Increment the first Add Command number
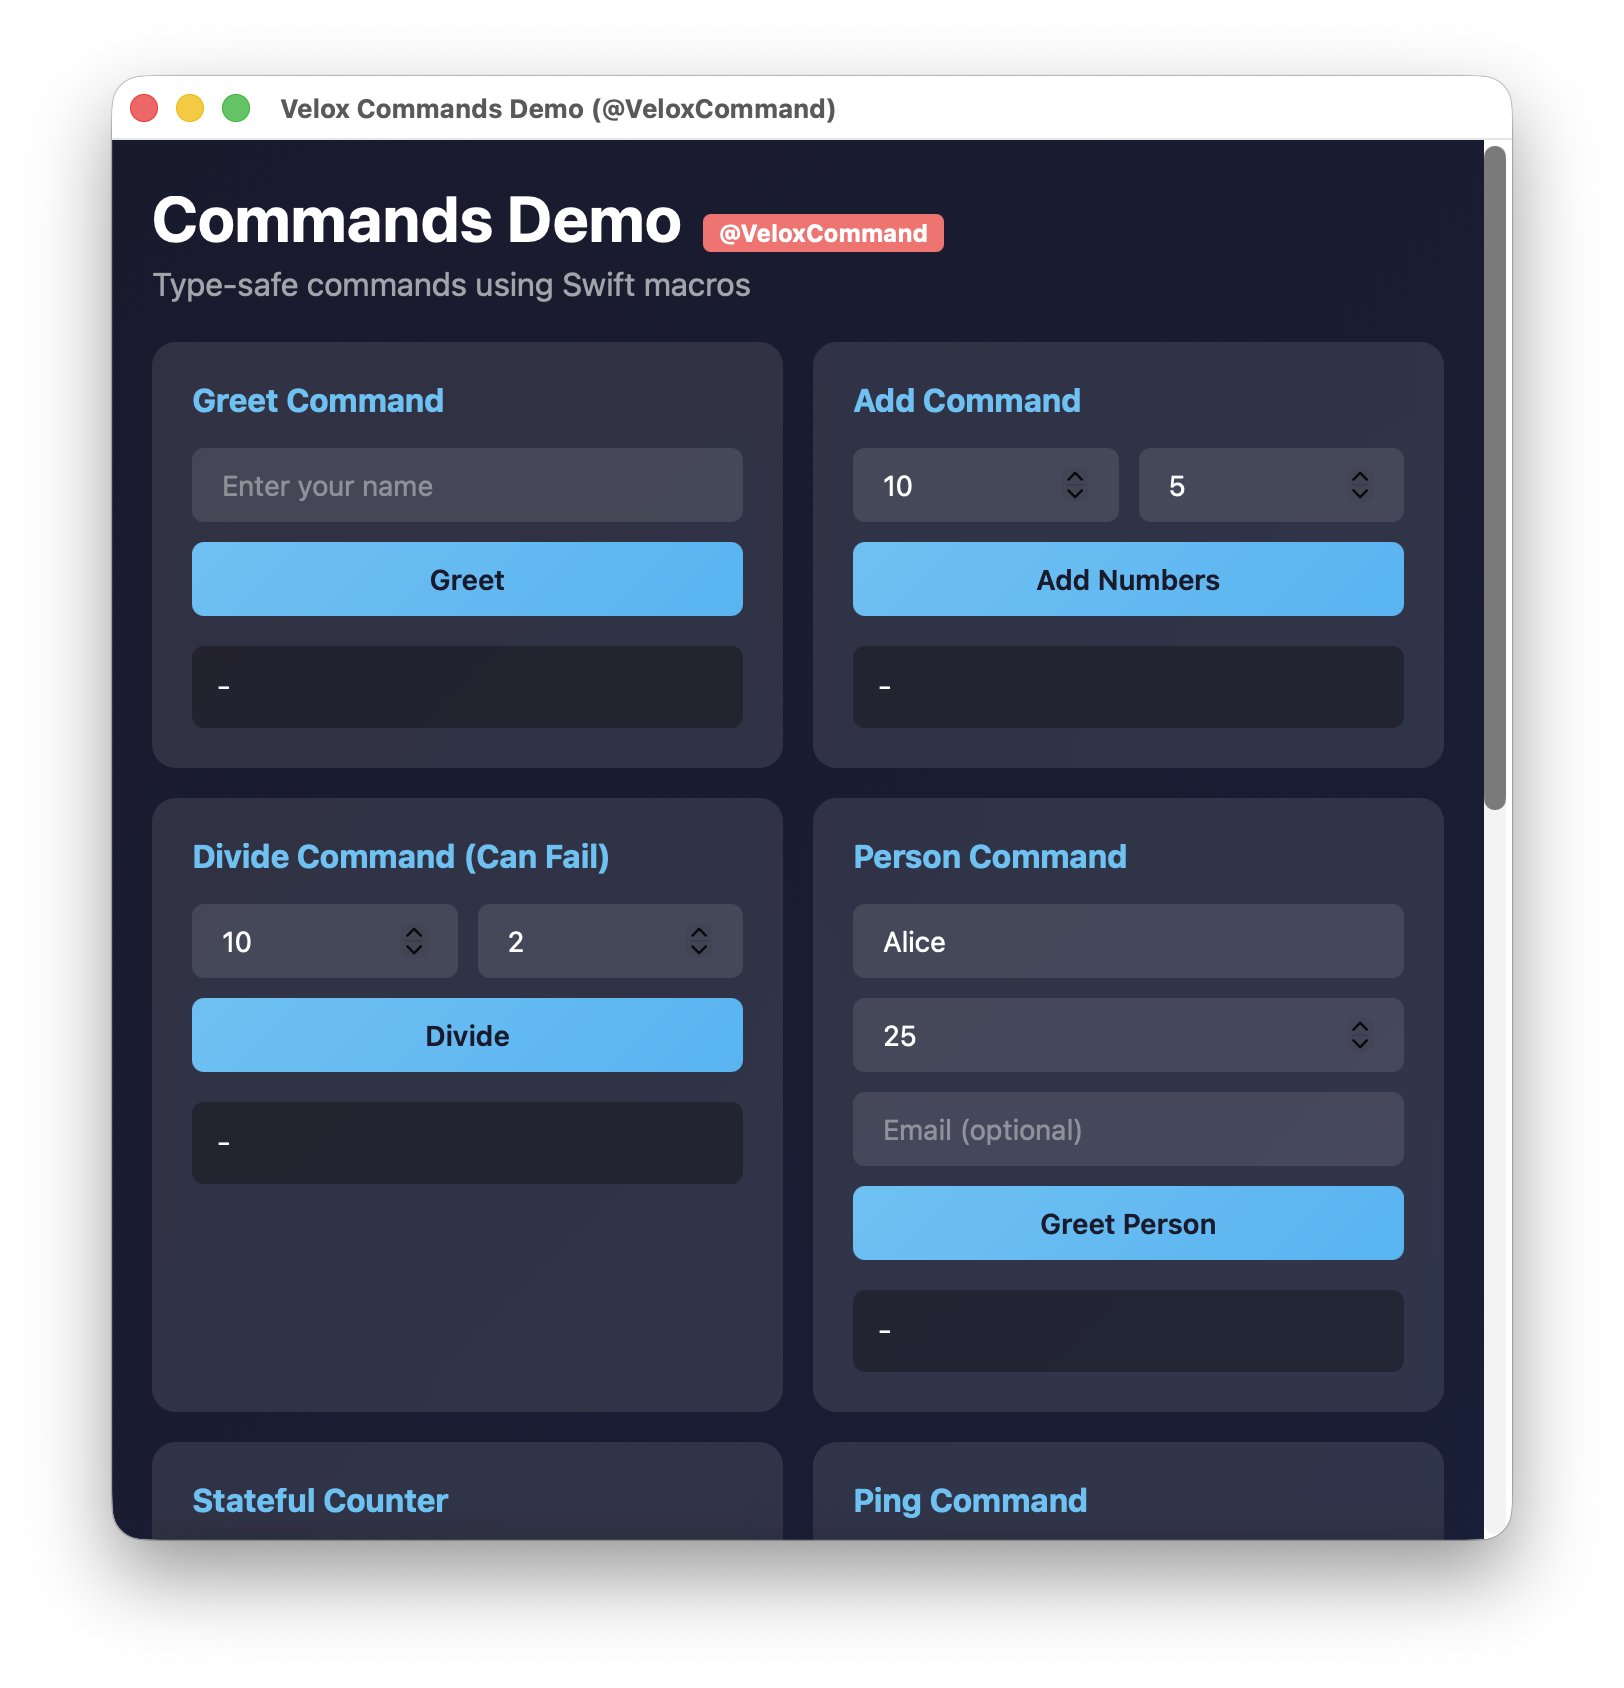 coord(1075,477)
